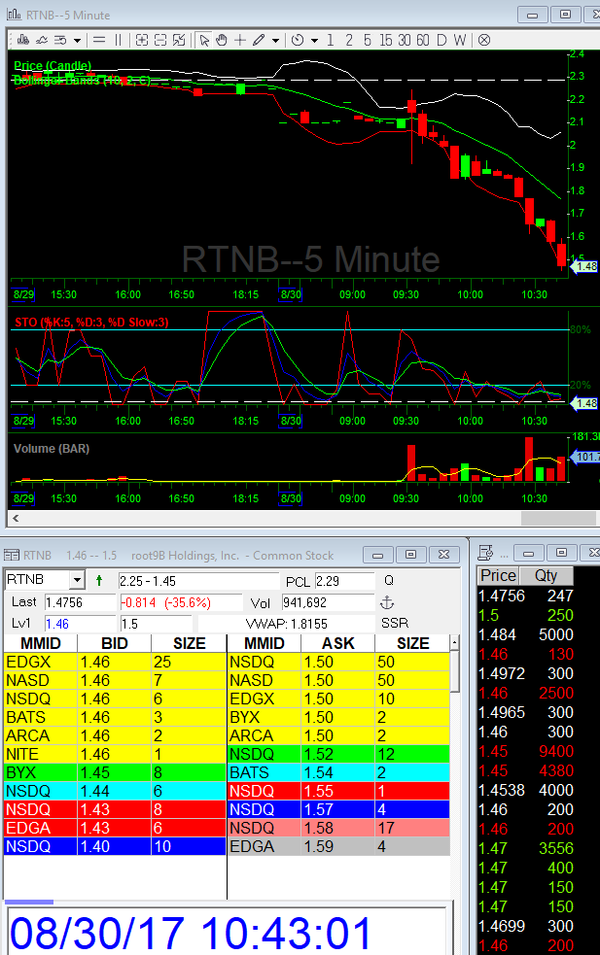Select the crosshair cursor tool
Screen dimensions: 600x955
tap(240, 40)
